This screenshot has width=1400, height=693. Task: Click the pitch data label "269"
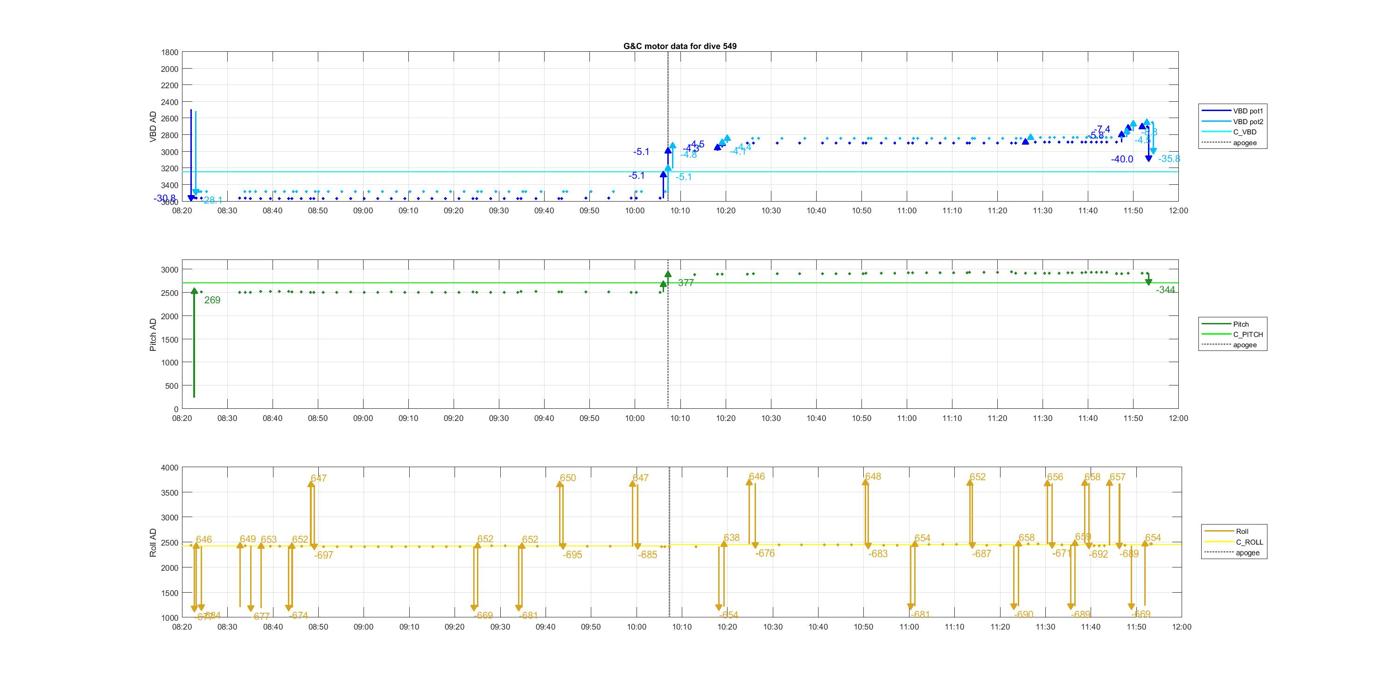[212, 300]
